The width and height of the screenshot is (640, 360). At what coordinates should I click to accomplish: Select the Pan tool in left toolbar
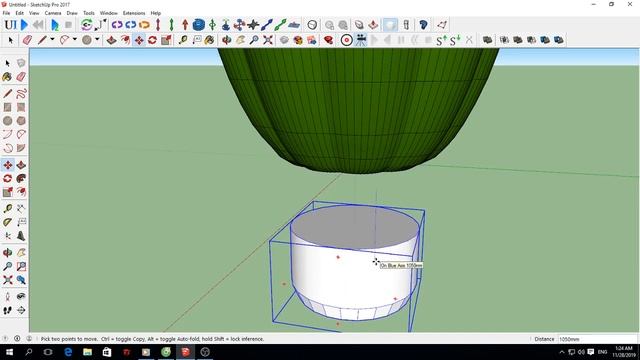coord(21,253)
